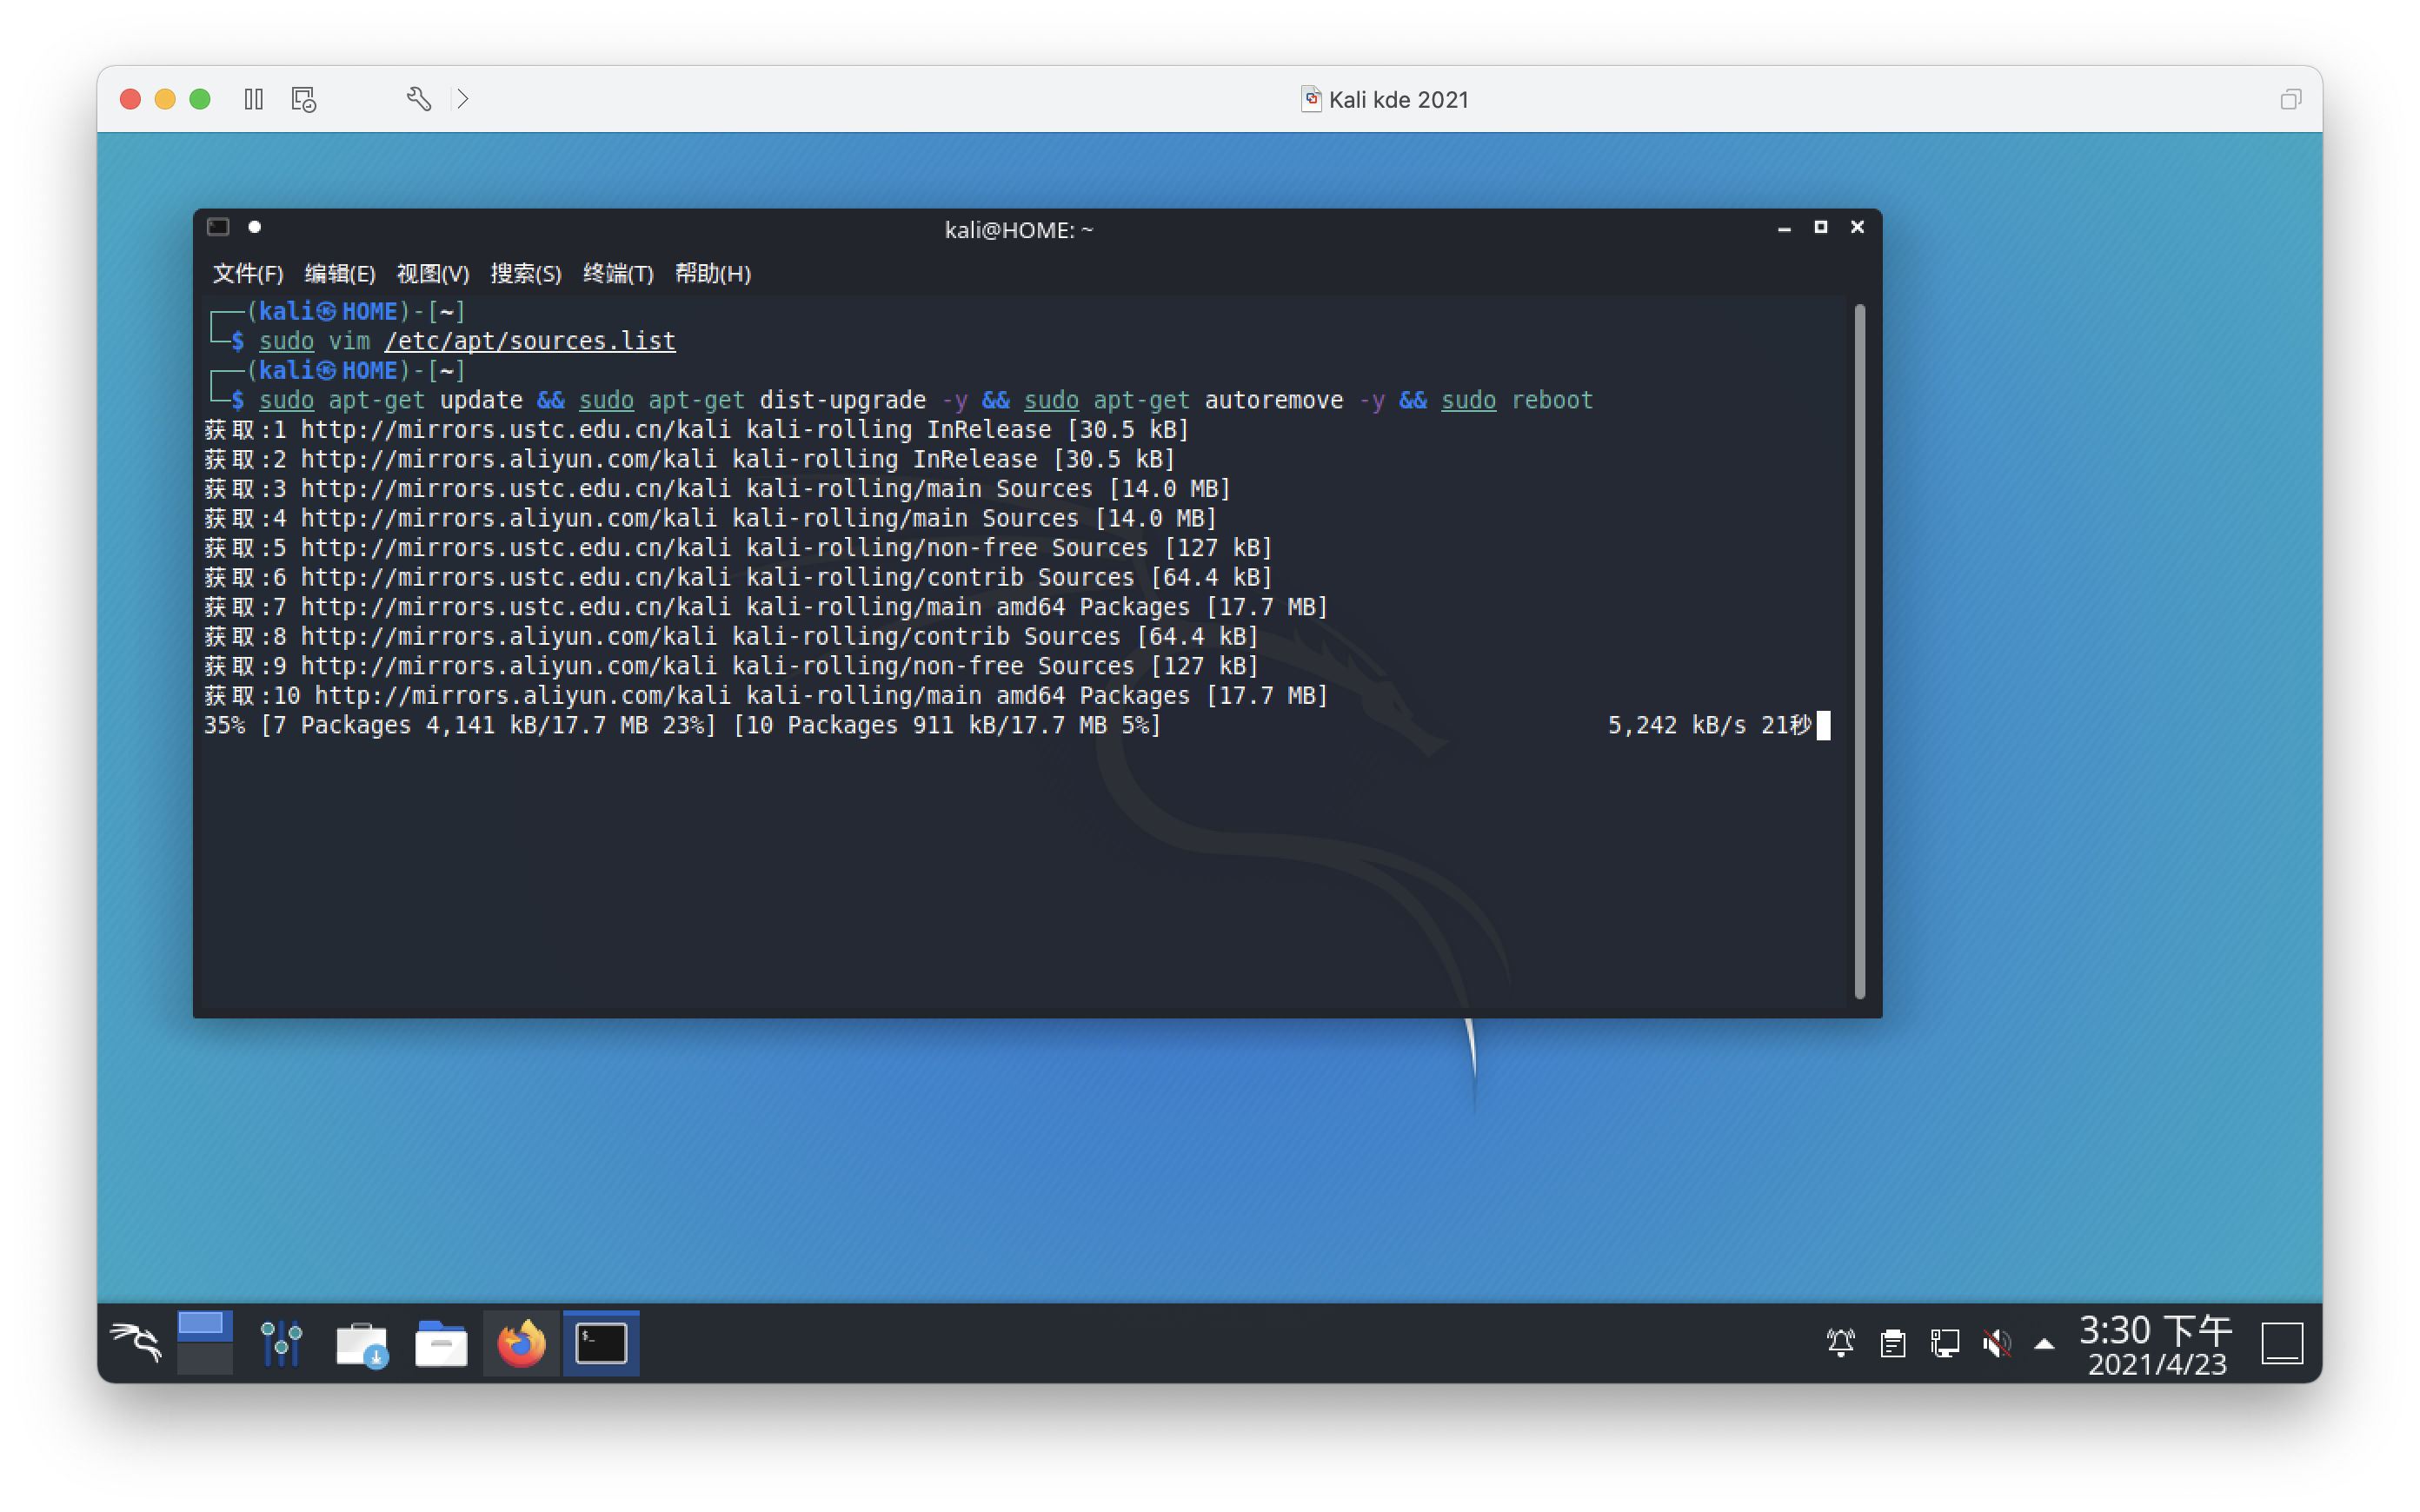Screen dimensions: 2420x1512
Task: Click the /etc/apt/sources.list path text
Action: (530, 341)
